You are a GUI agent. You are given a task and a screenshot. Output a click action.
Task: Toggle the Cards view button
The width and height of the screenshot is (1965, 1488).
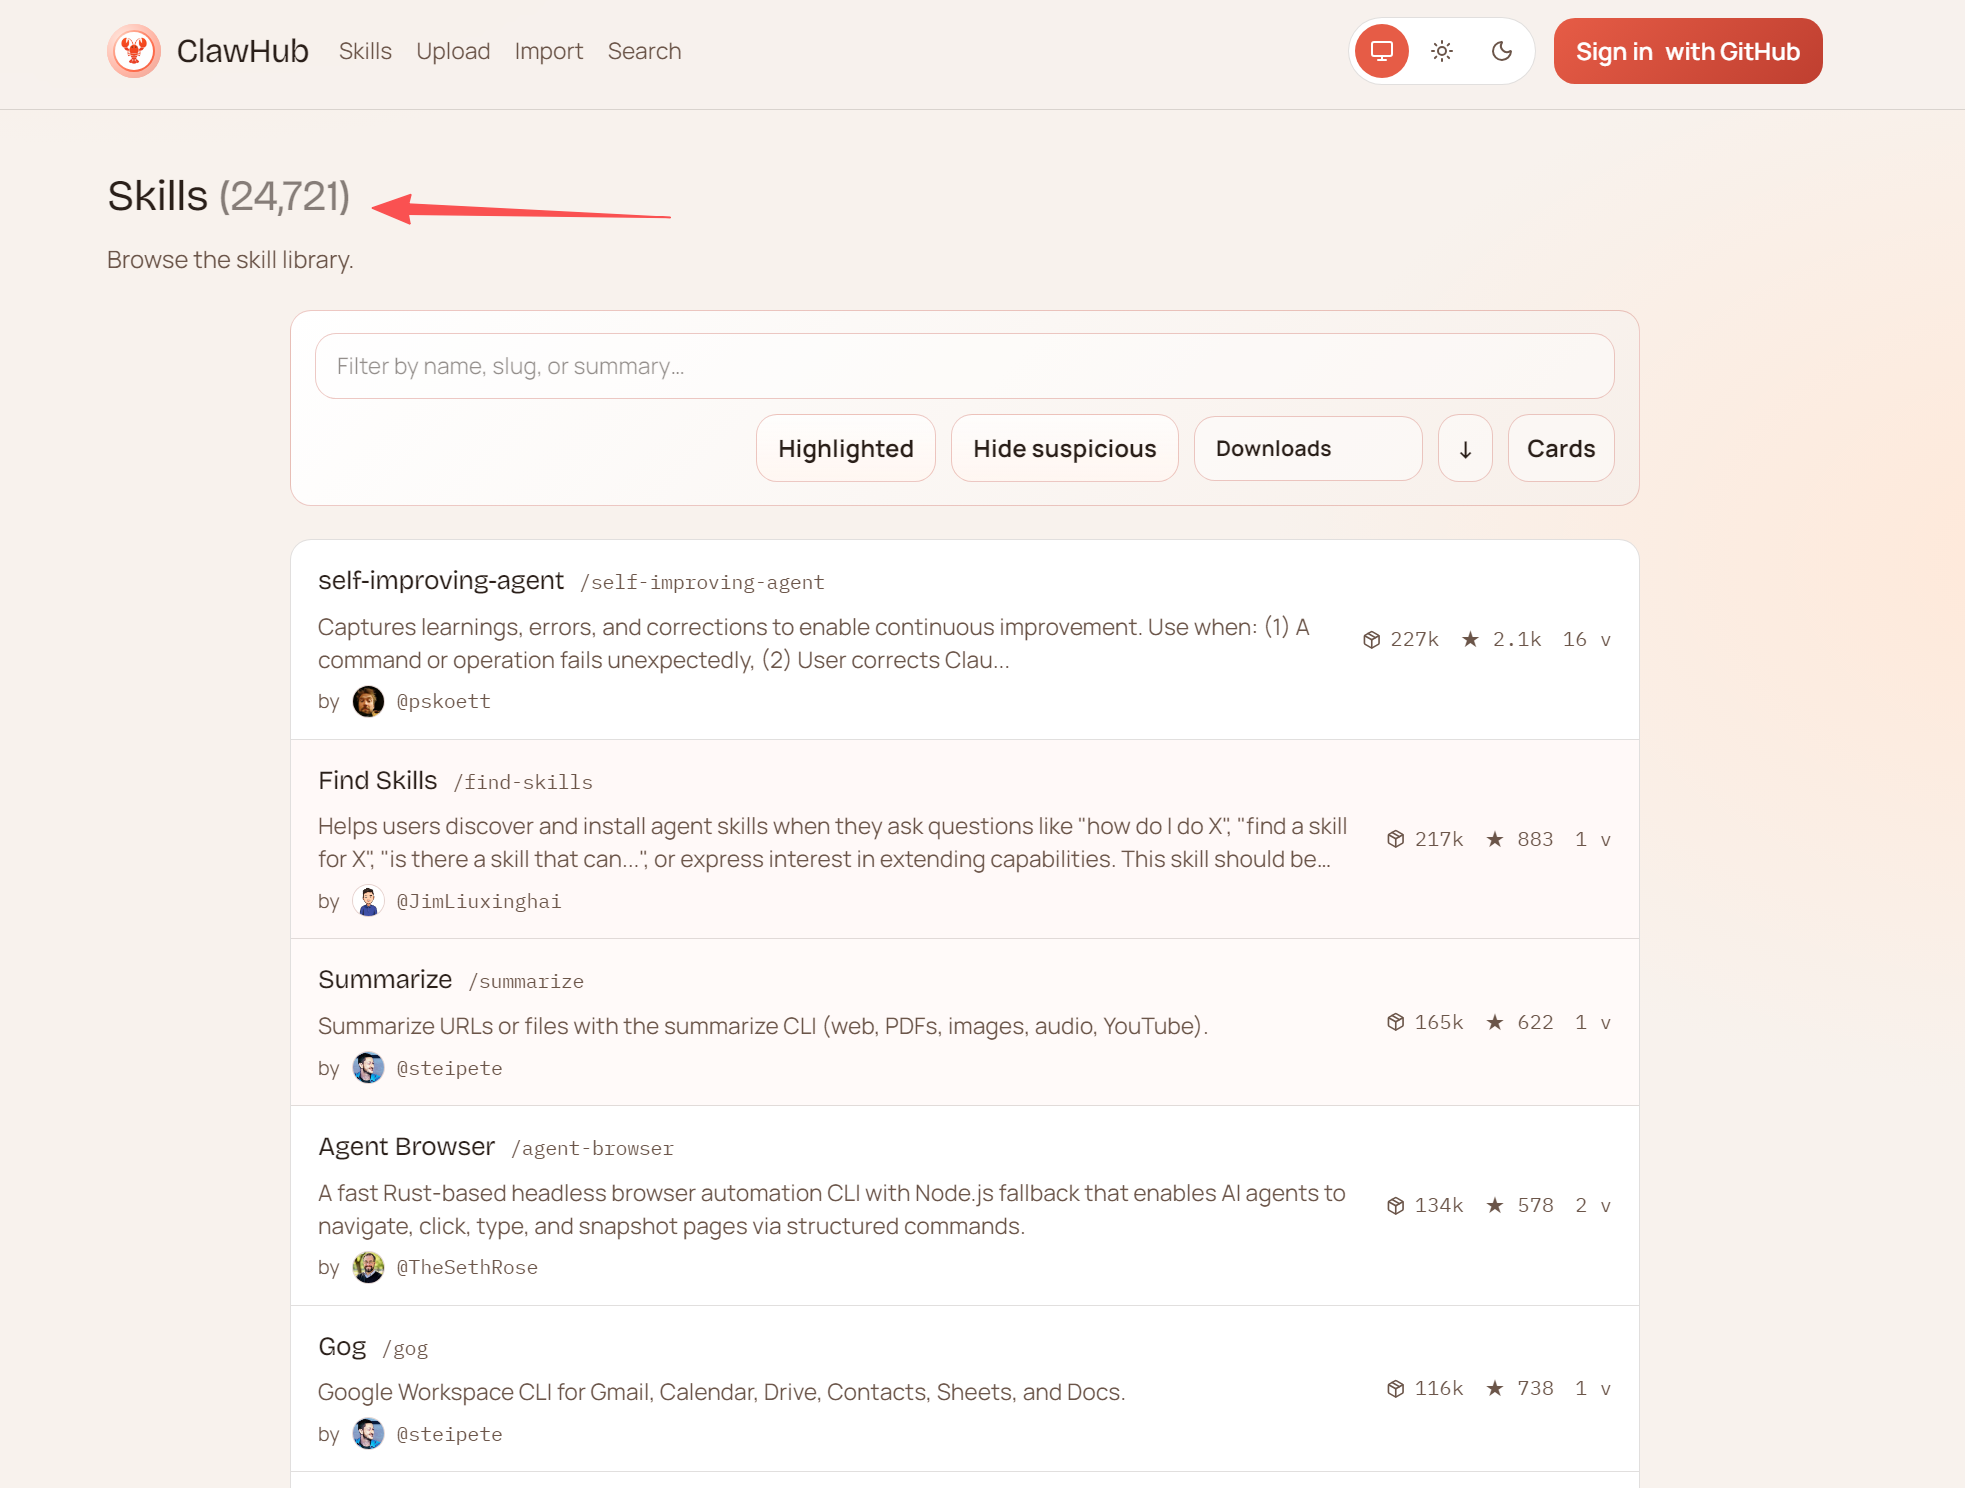point(1560,449)
